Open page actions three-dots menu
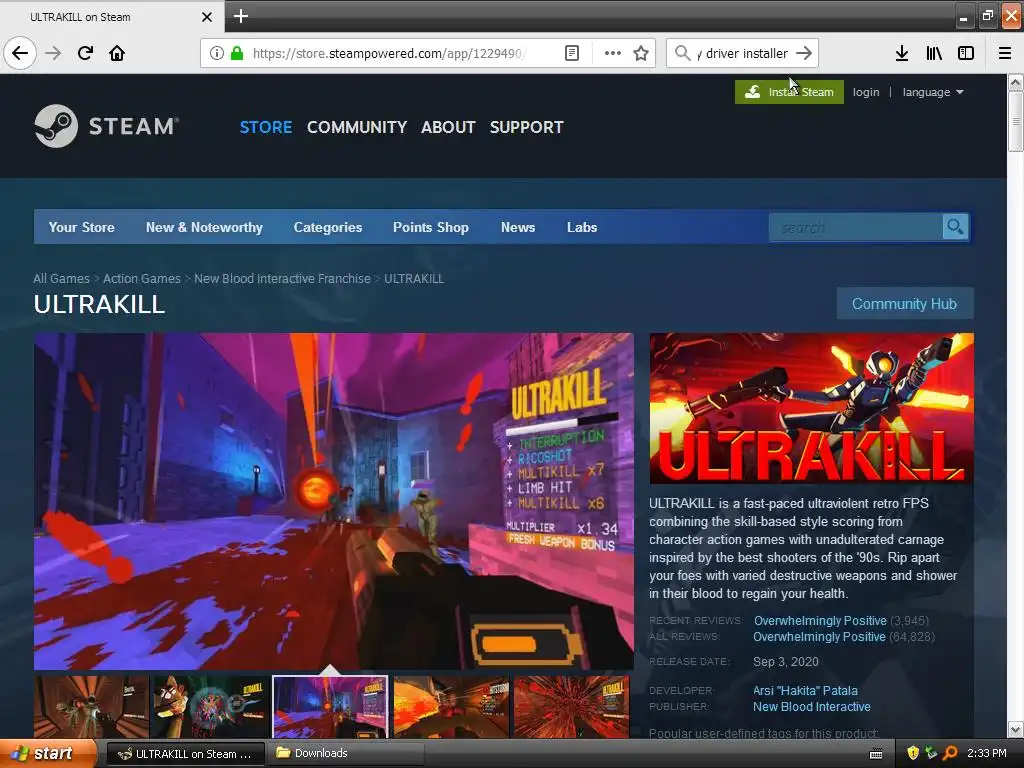 pos(613,53)
